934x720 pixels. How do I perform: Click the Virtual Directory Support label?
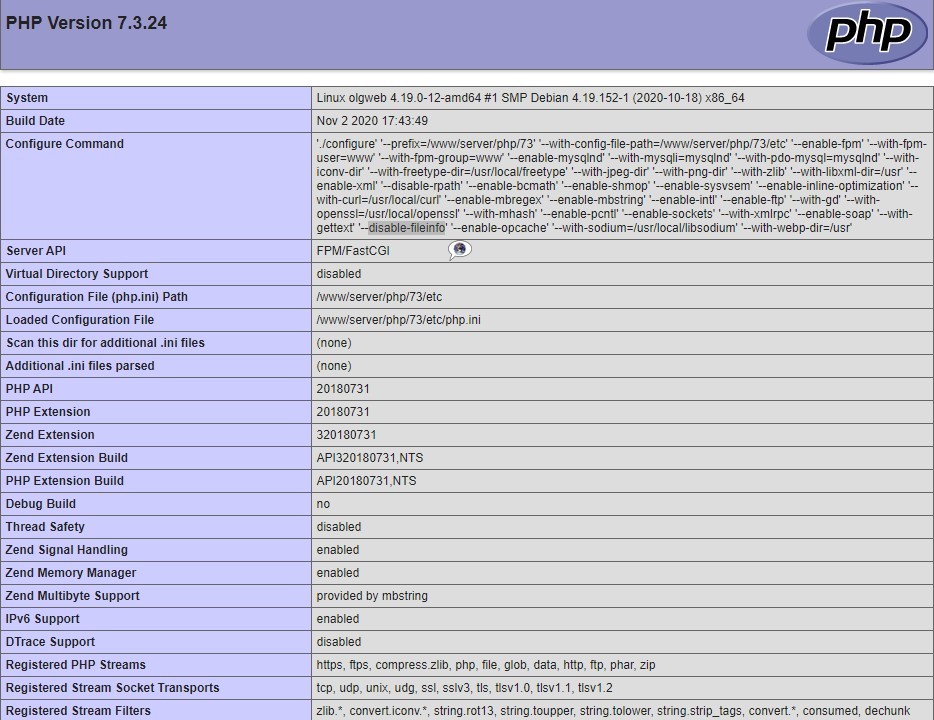pyautogui.click(x=77, y=273)
